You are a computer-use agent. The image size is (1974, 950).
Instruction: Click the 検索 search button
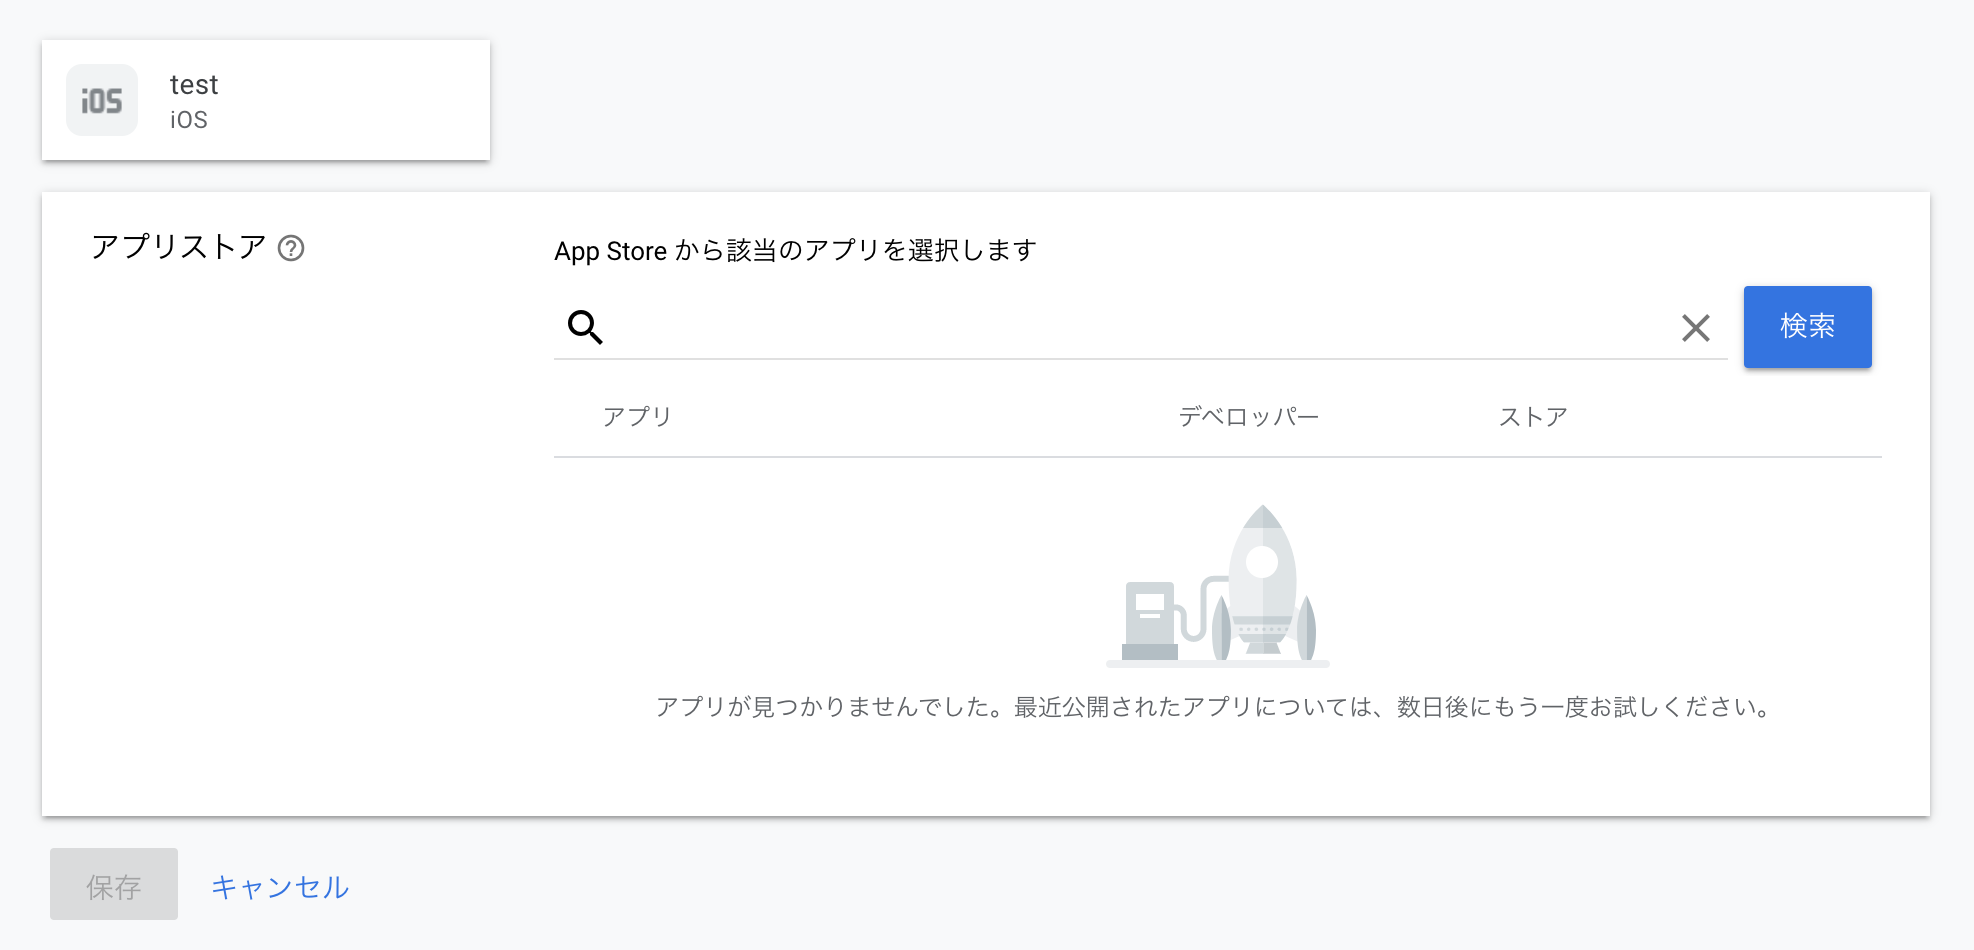1807,327
